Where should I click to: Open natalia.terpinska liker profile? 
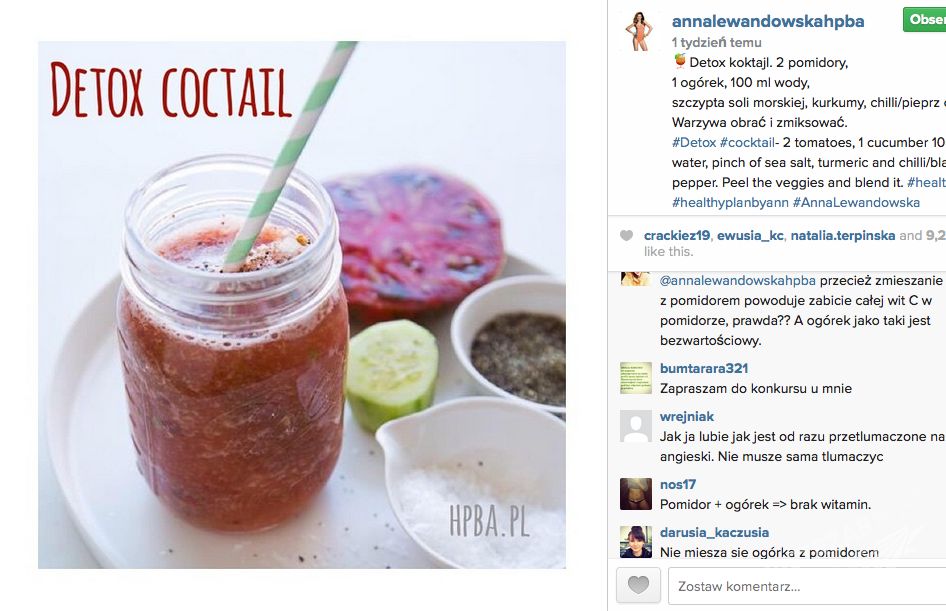point(843,236)
